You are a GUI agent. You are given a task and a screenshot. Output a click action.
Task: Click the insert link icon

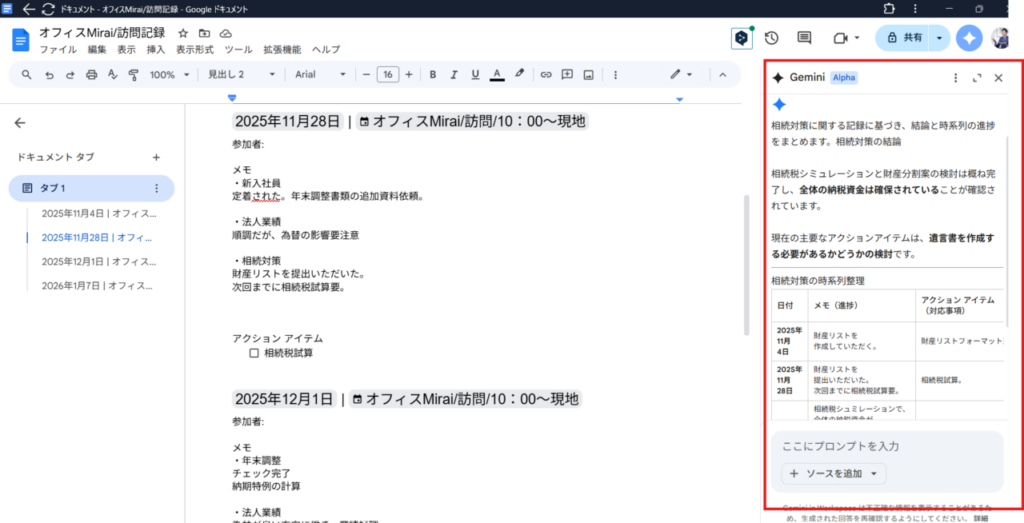546,75
